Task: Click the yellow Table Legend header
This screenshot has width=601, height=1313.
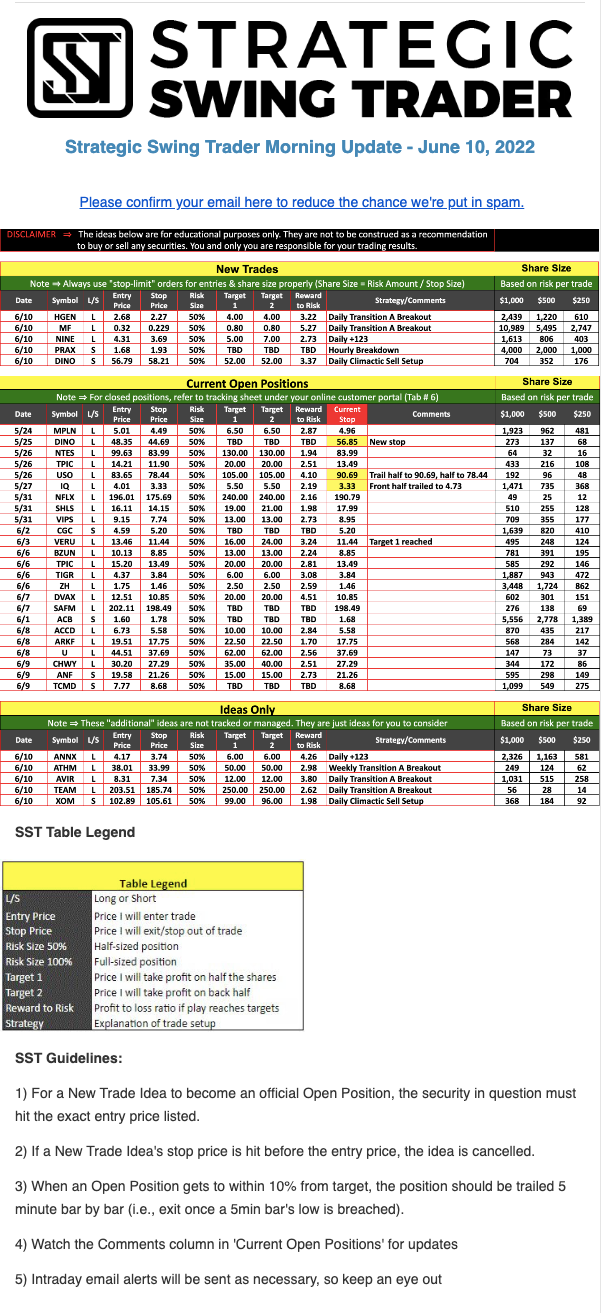Action: (x=153, y=884)
